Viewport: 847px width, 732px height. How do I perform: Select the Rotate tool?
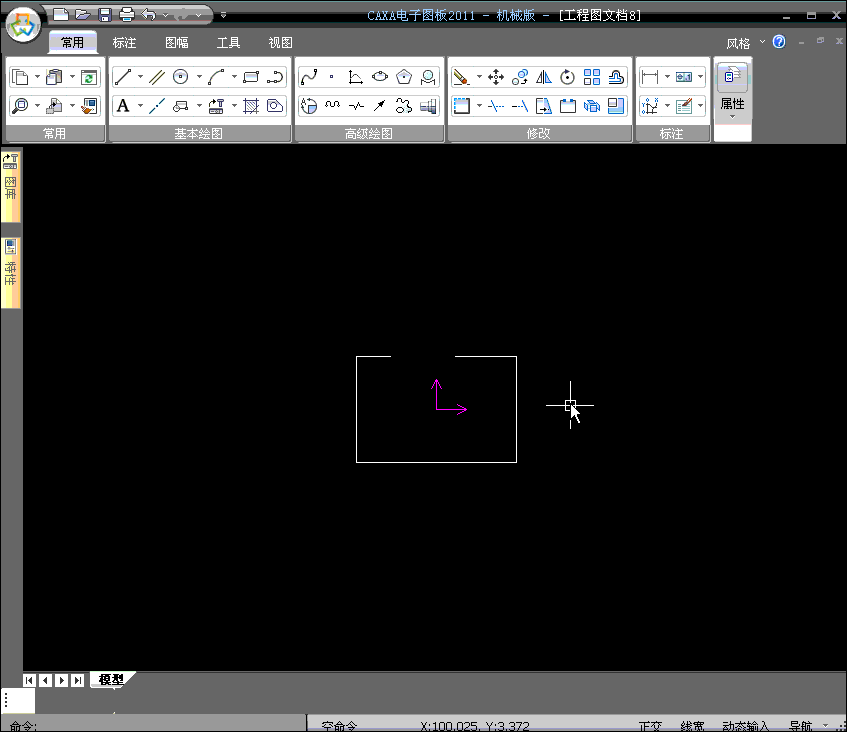pos(567,77)
